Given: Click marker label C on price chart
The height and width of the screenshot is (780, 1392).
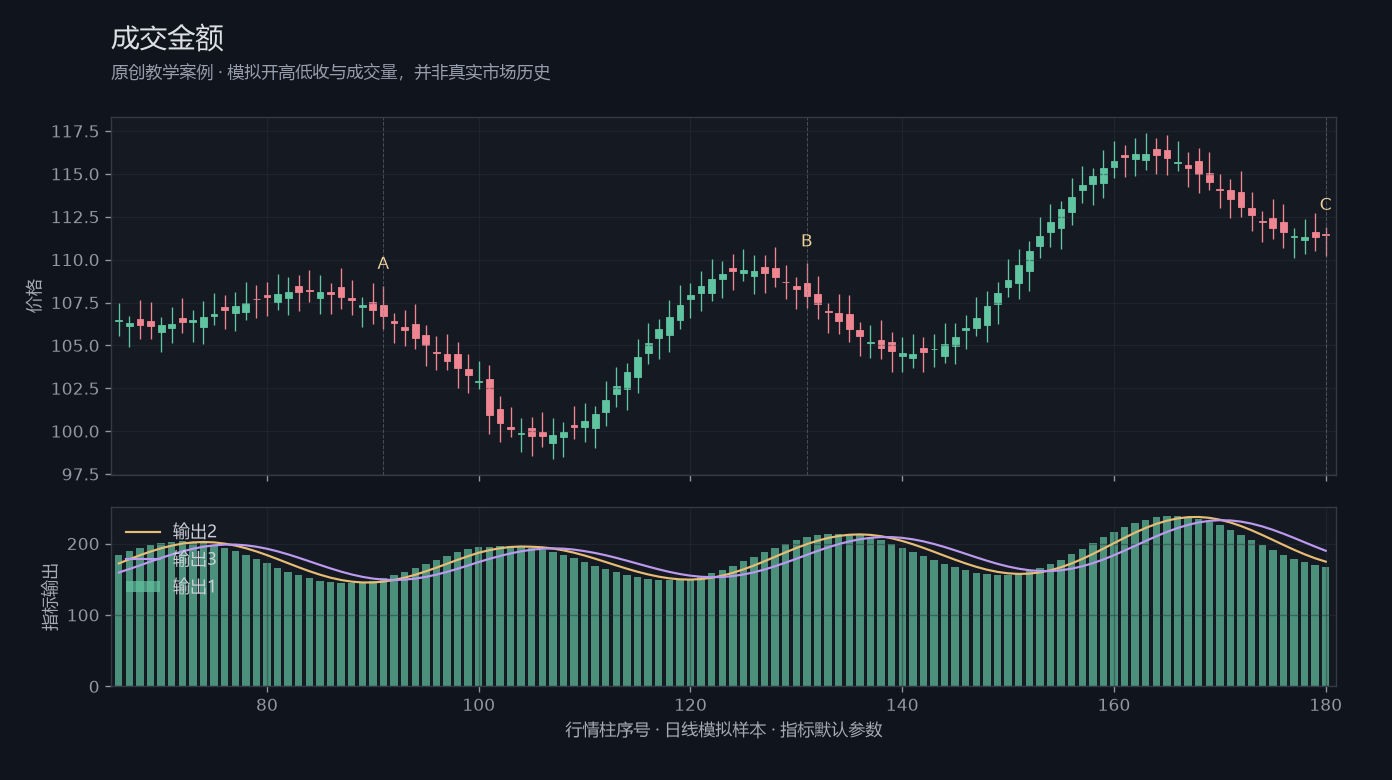Looking at the screenshot, I should click(x=1326, y=205).
